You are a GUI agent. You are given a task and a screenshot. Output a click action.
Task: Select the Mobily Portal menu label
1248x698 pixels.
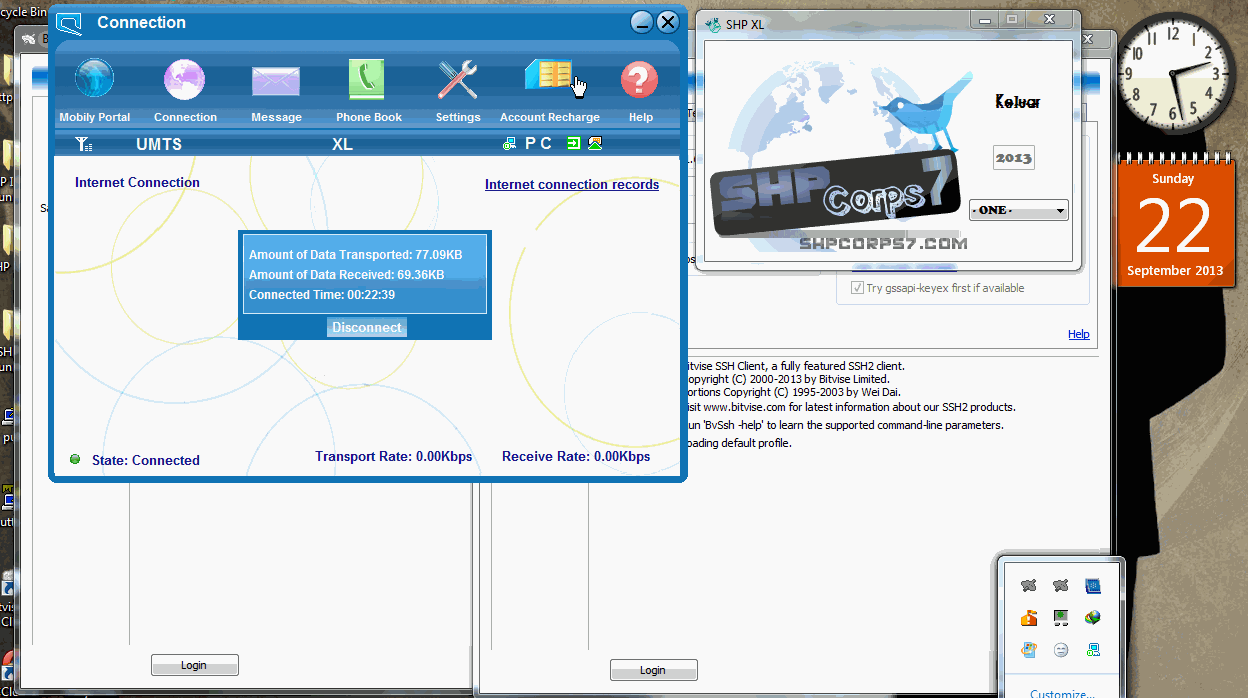point(95,117)
